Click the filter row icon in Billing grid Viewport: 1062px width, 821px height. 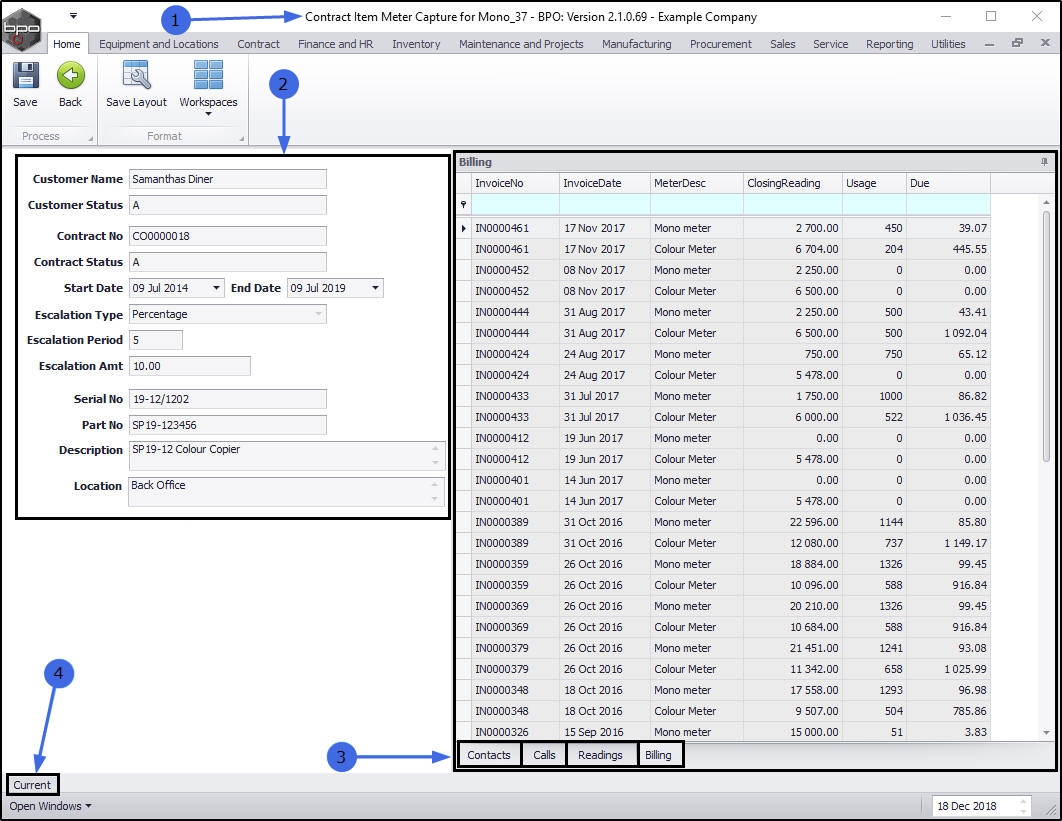pos(463,204)
